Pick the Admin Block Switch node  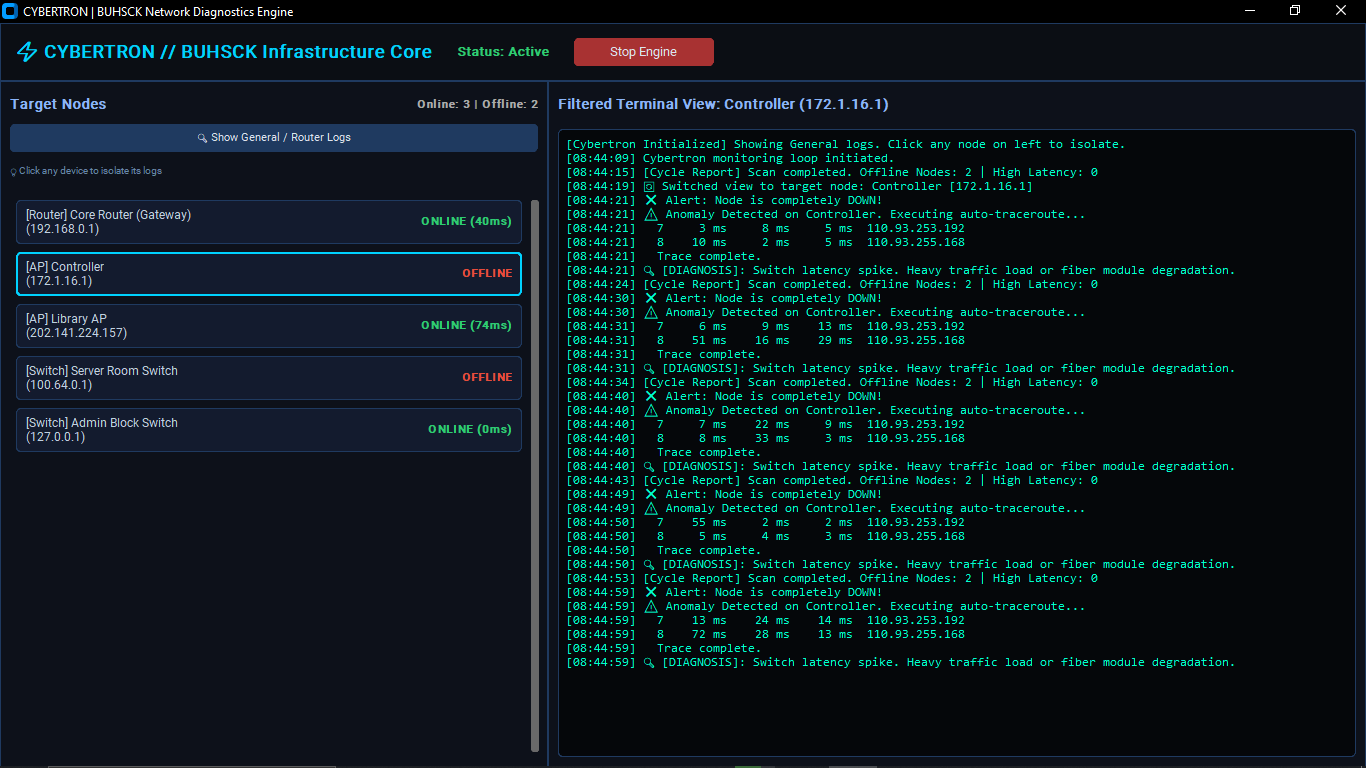pos(269,430)
